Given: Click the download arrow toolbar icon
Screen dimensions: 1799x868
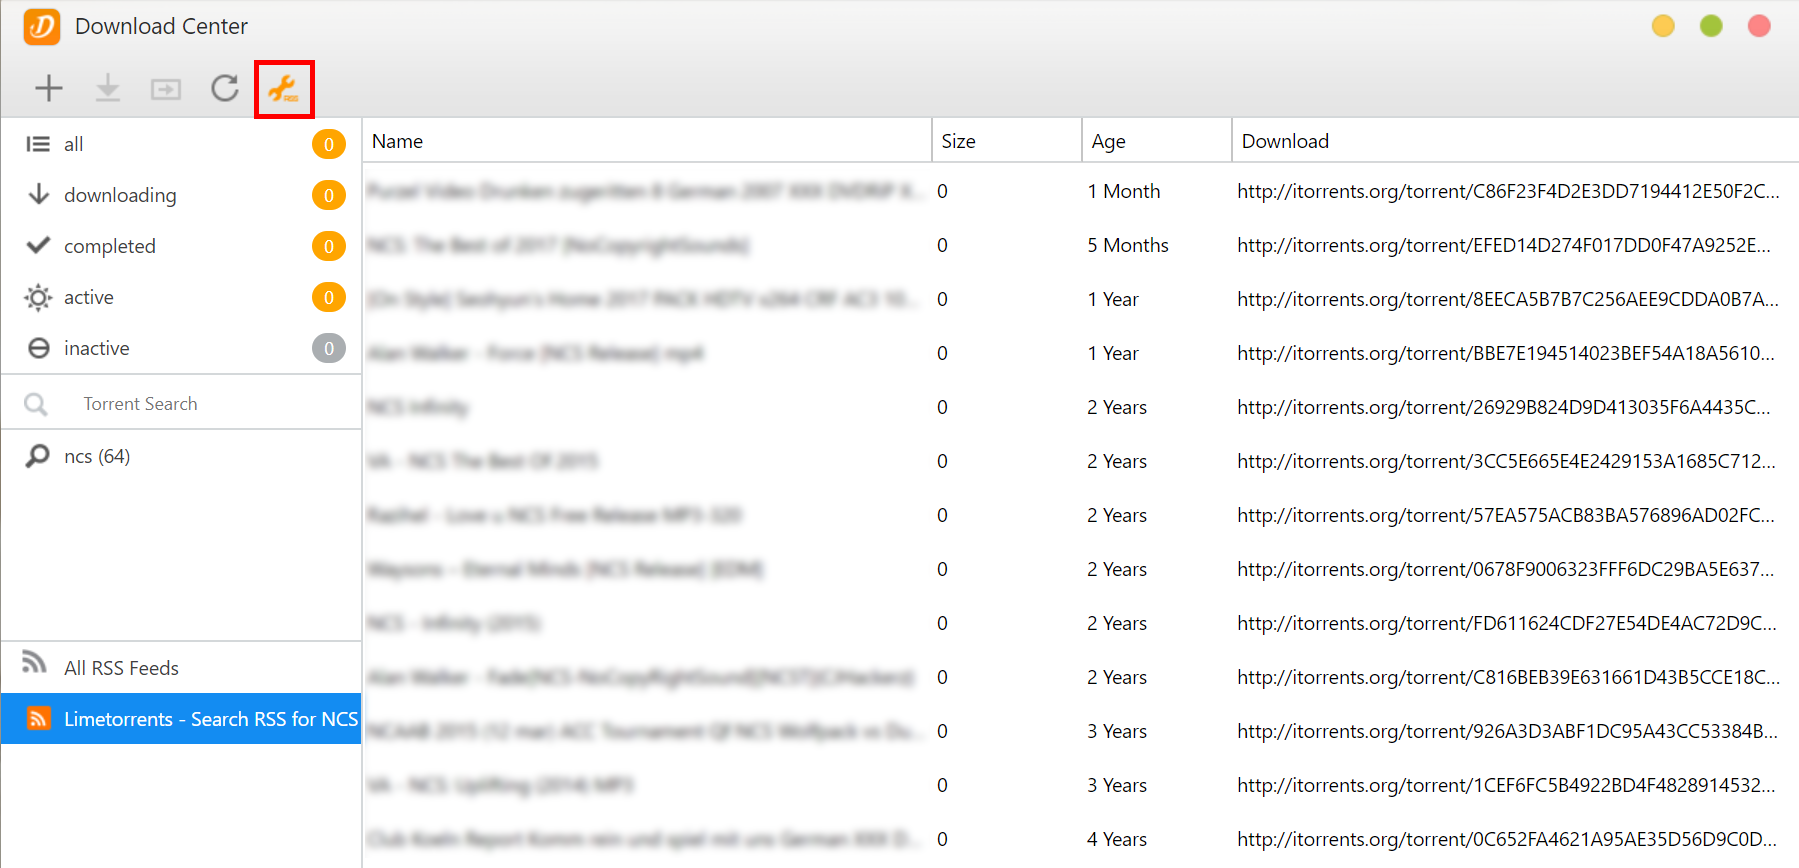Looking at the screenshot, I should point(107,88).
